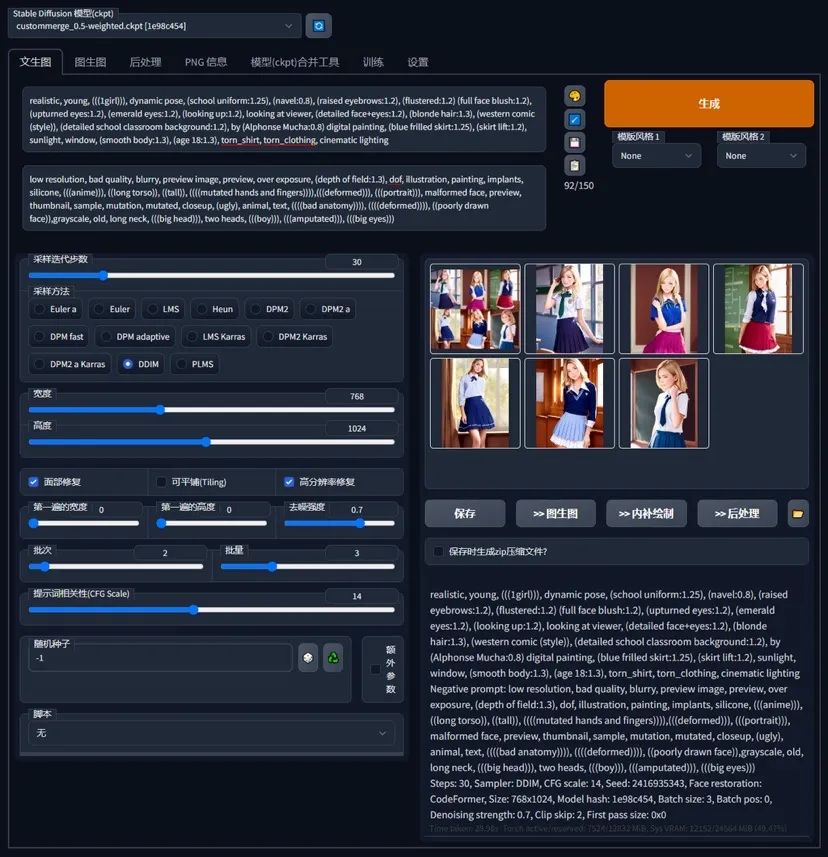Viewport: 828px width, 857px height.
Task: Click the >>内补绘制 inpaint button
Action: click(645, 514)
